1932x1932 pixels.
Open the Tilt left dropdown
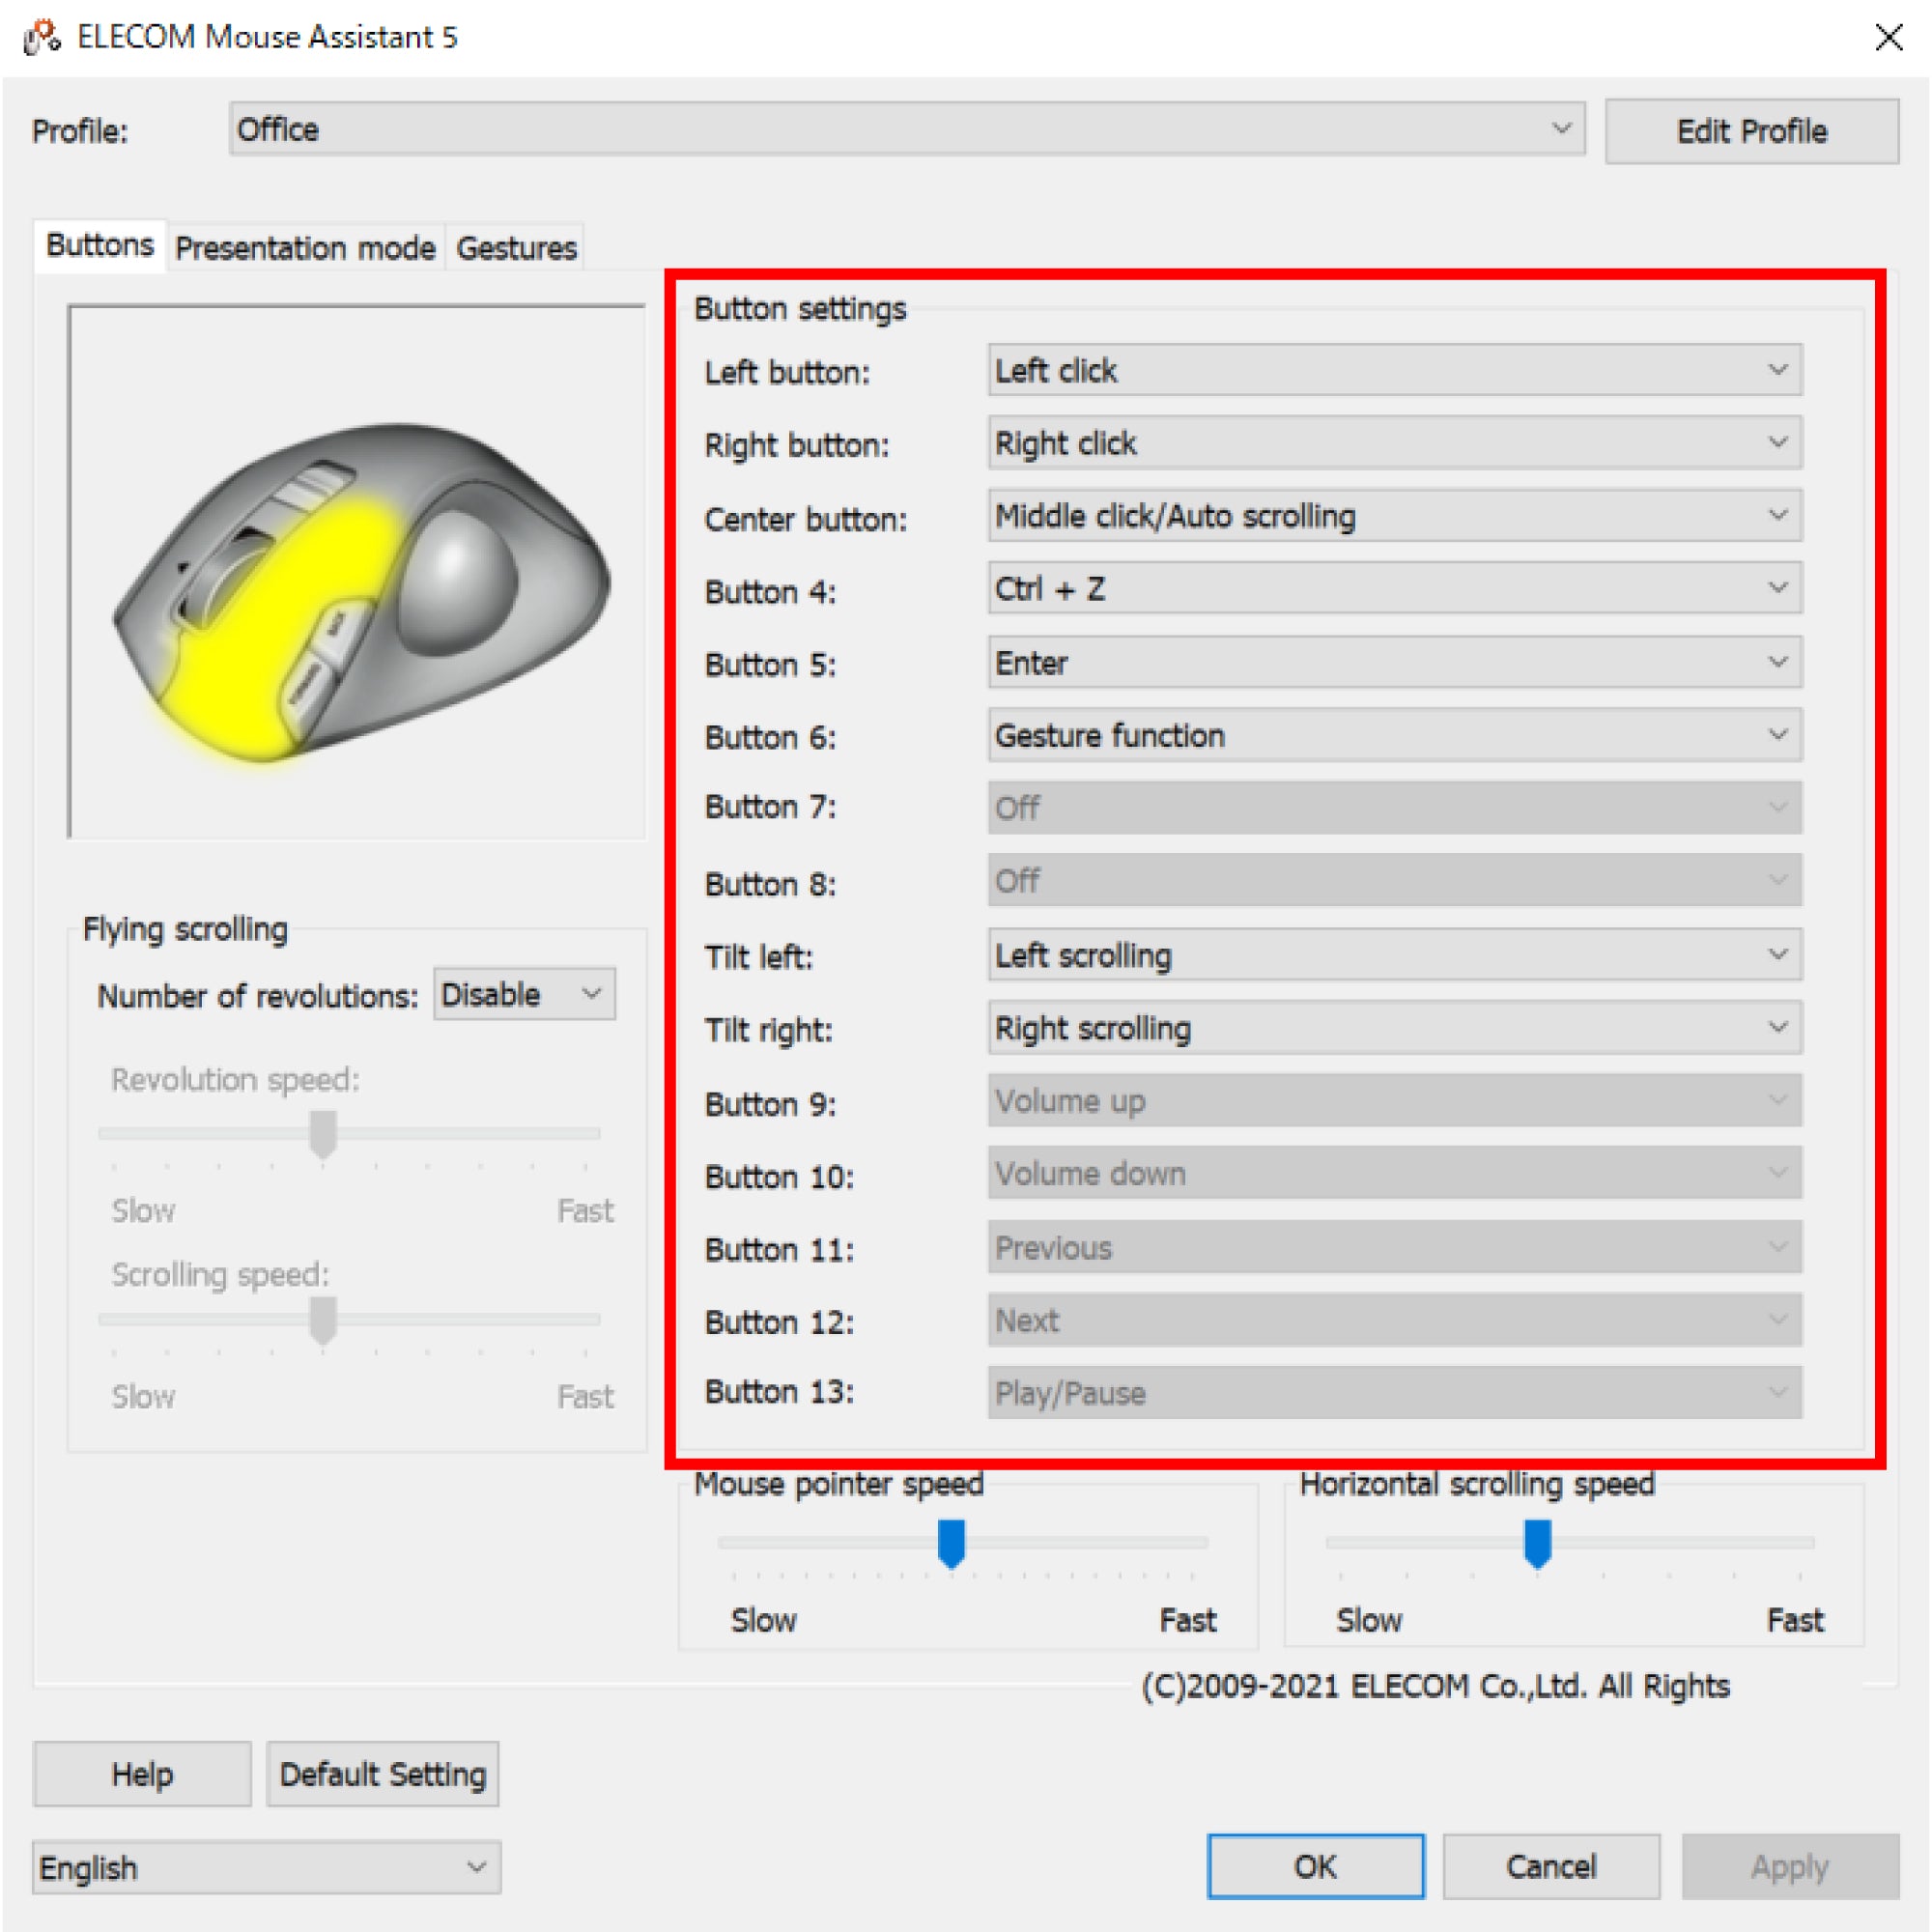click(x=1395, y=955)
